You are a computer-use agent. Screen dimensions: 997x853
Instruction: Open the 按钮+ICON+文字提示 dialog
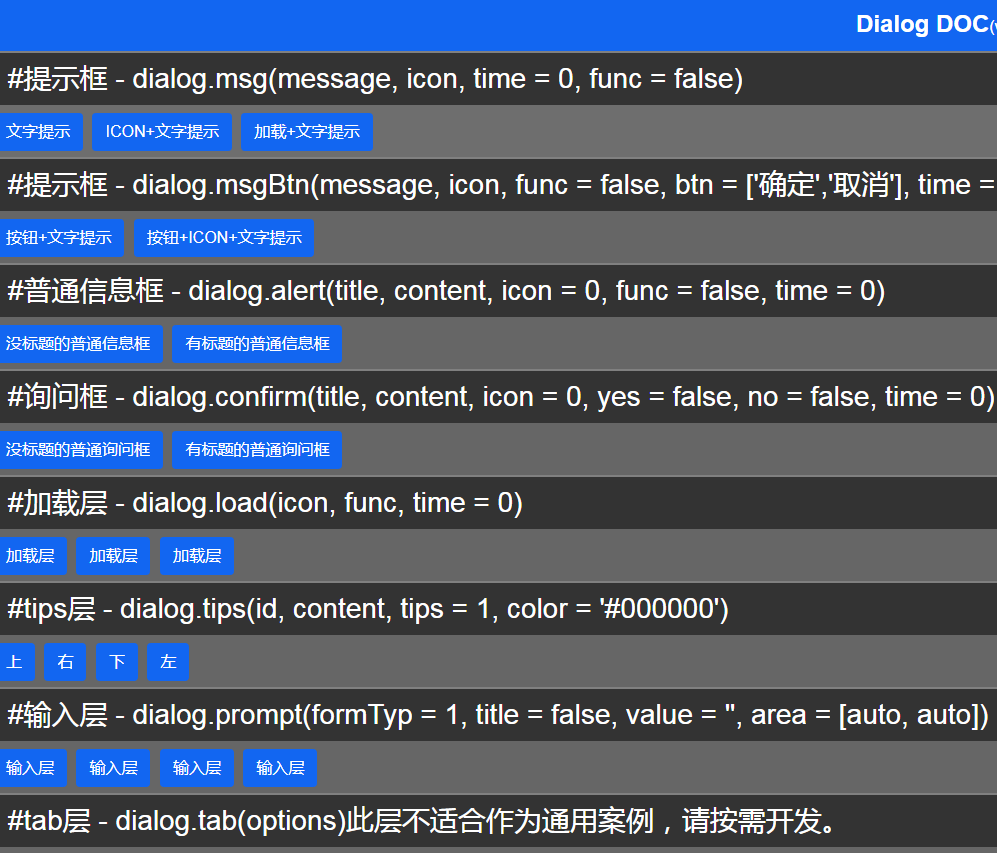[223, 238]
